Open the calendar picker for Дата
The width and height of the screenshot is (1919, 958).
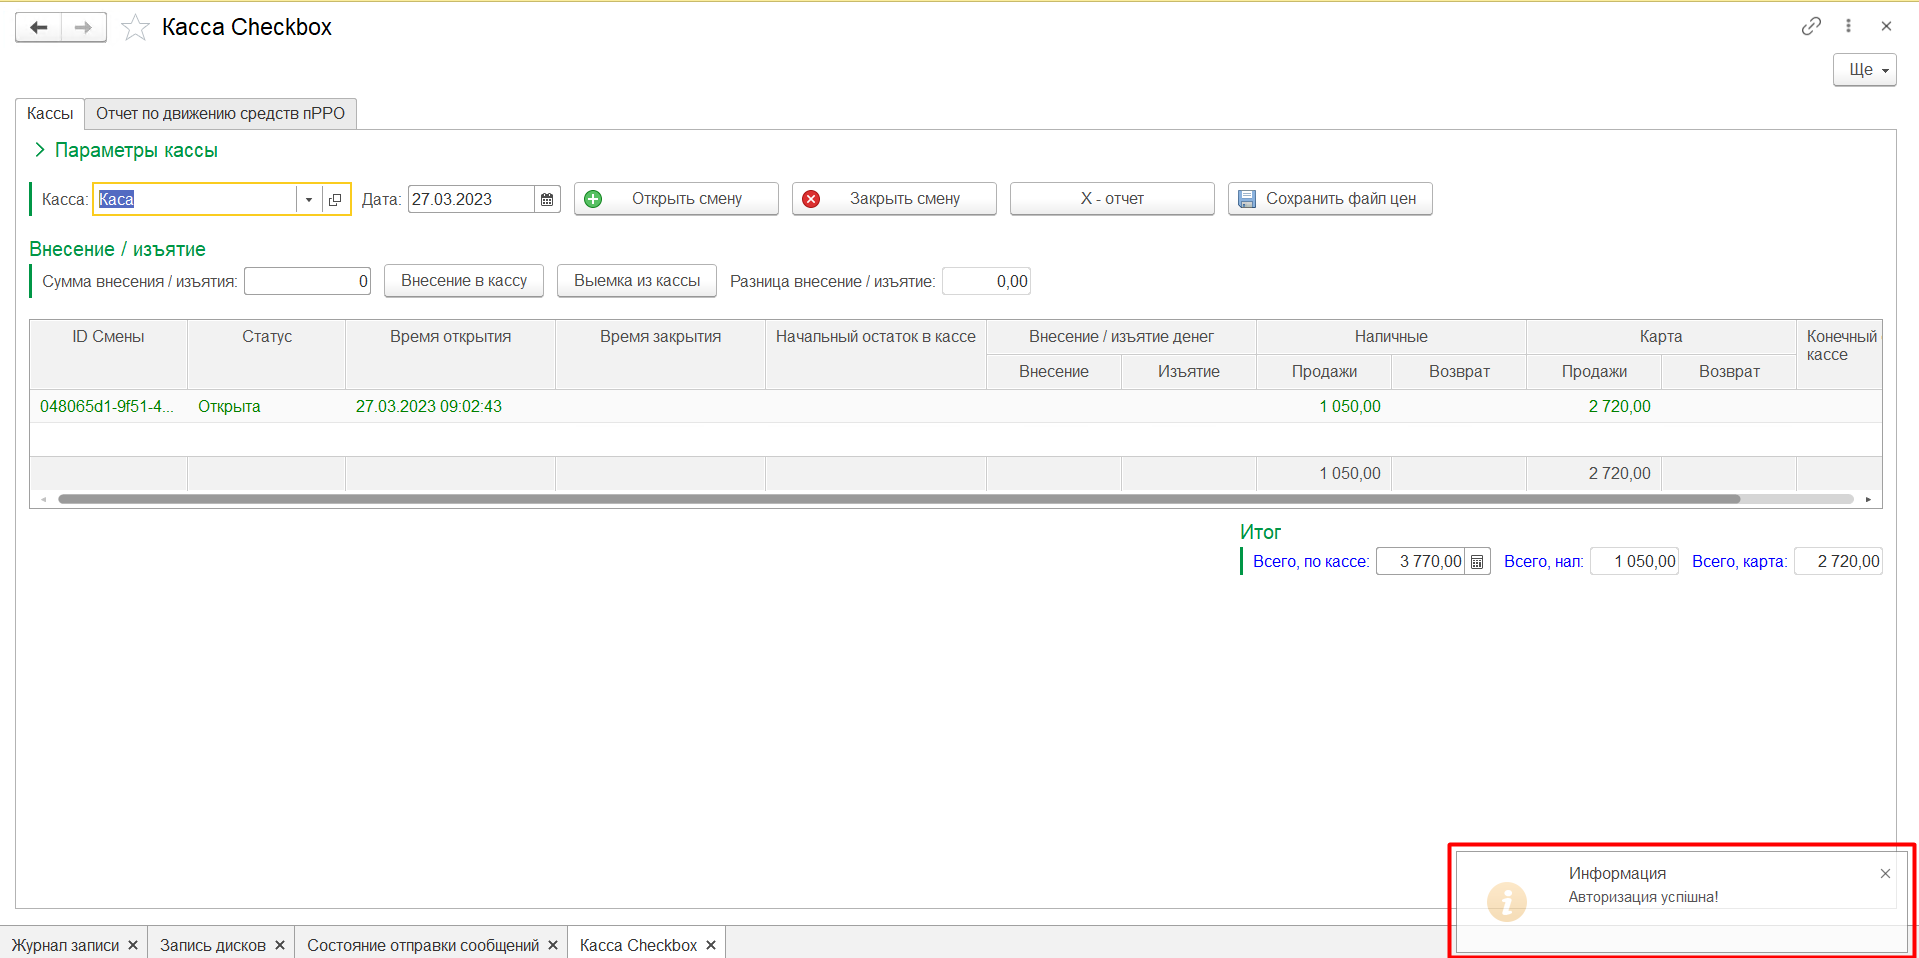[x=547, y=199]
